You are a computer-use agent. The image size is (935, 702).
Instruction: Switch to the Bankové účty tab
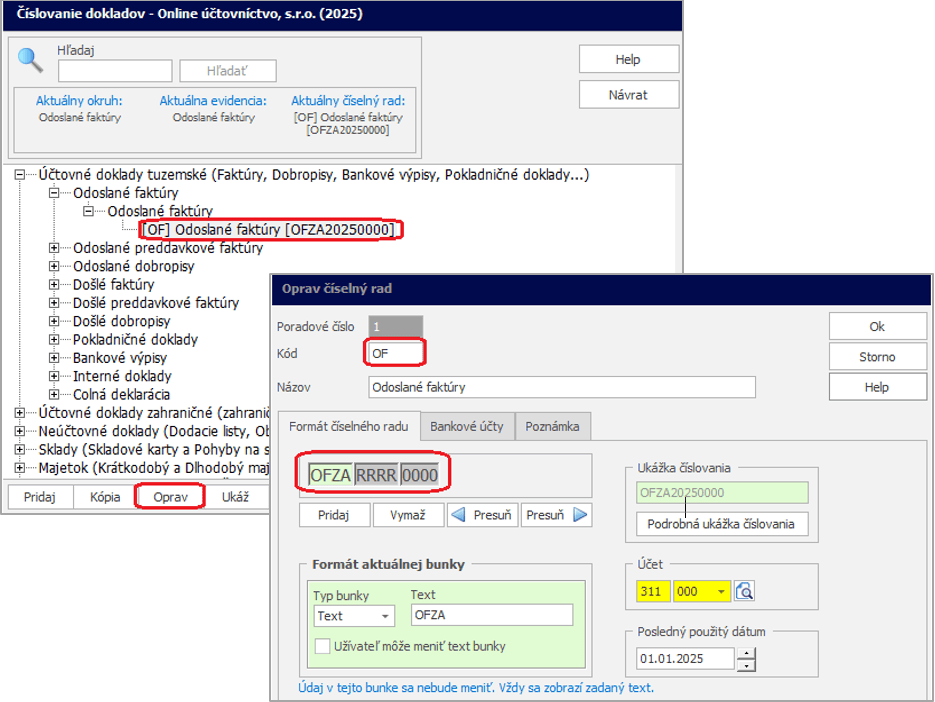coord(467,426)
